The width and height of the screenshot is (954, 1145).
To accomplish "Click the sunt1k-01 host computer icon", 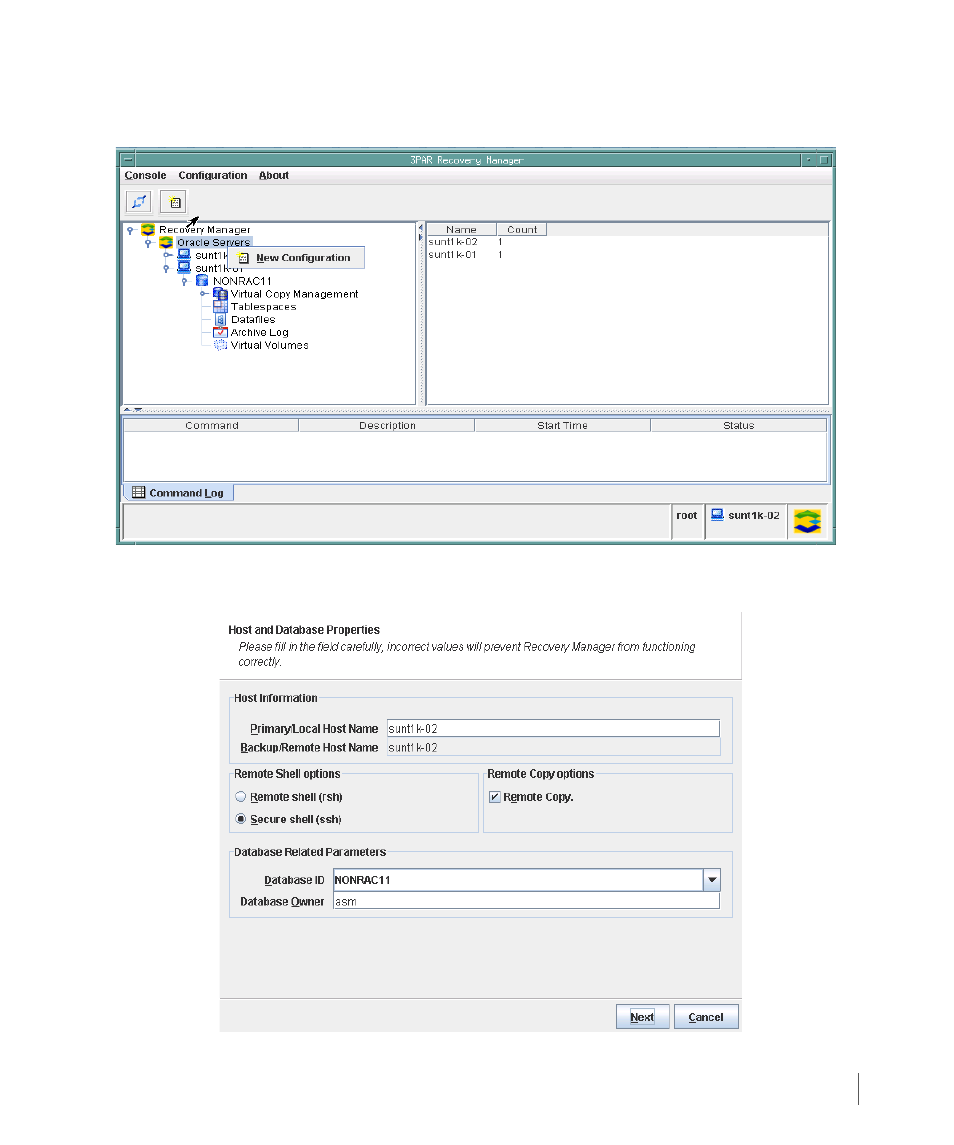I will 185,268.
